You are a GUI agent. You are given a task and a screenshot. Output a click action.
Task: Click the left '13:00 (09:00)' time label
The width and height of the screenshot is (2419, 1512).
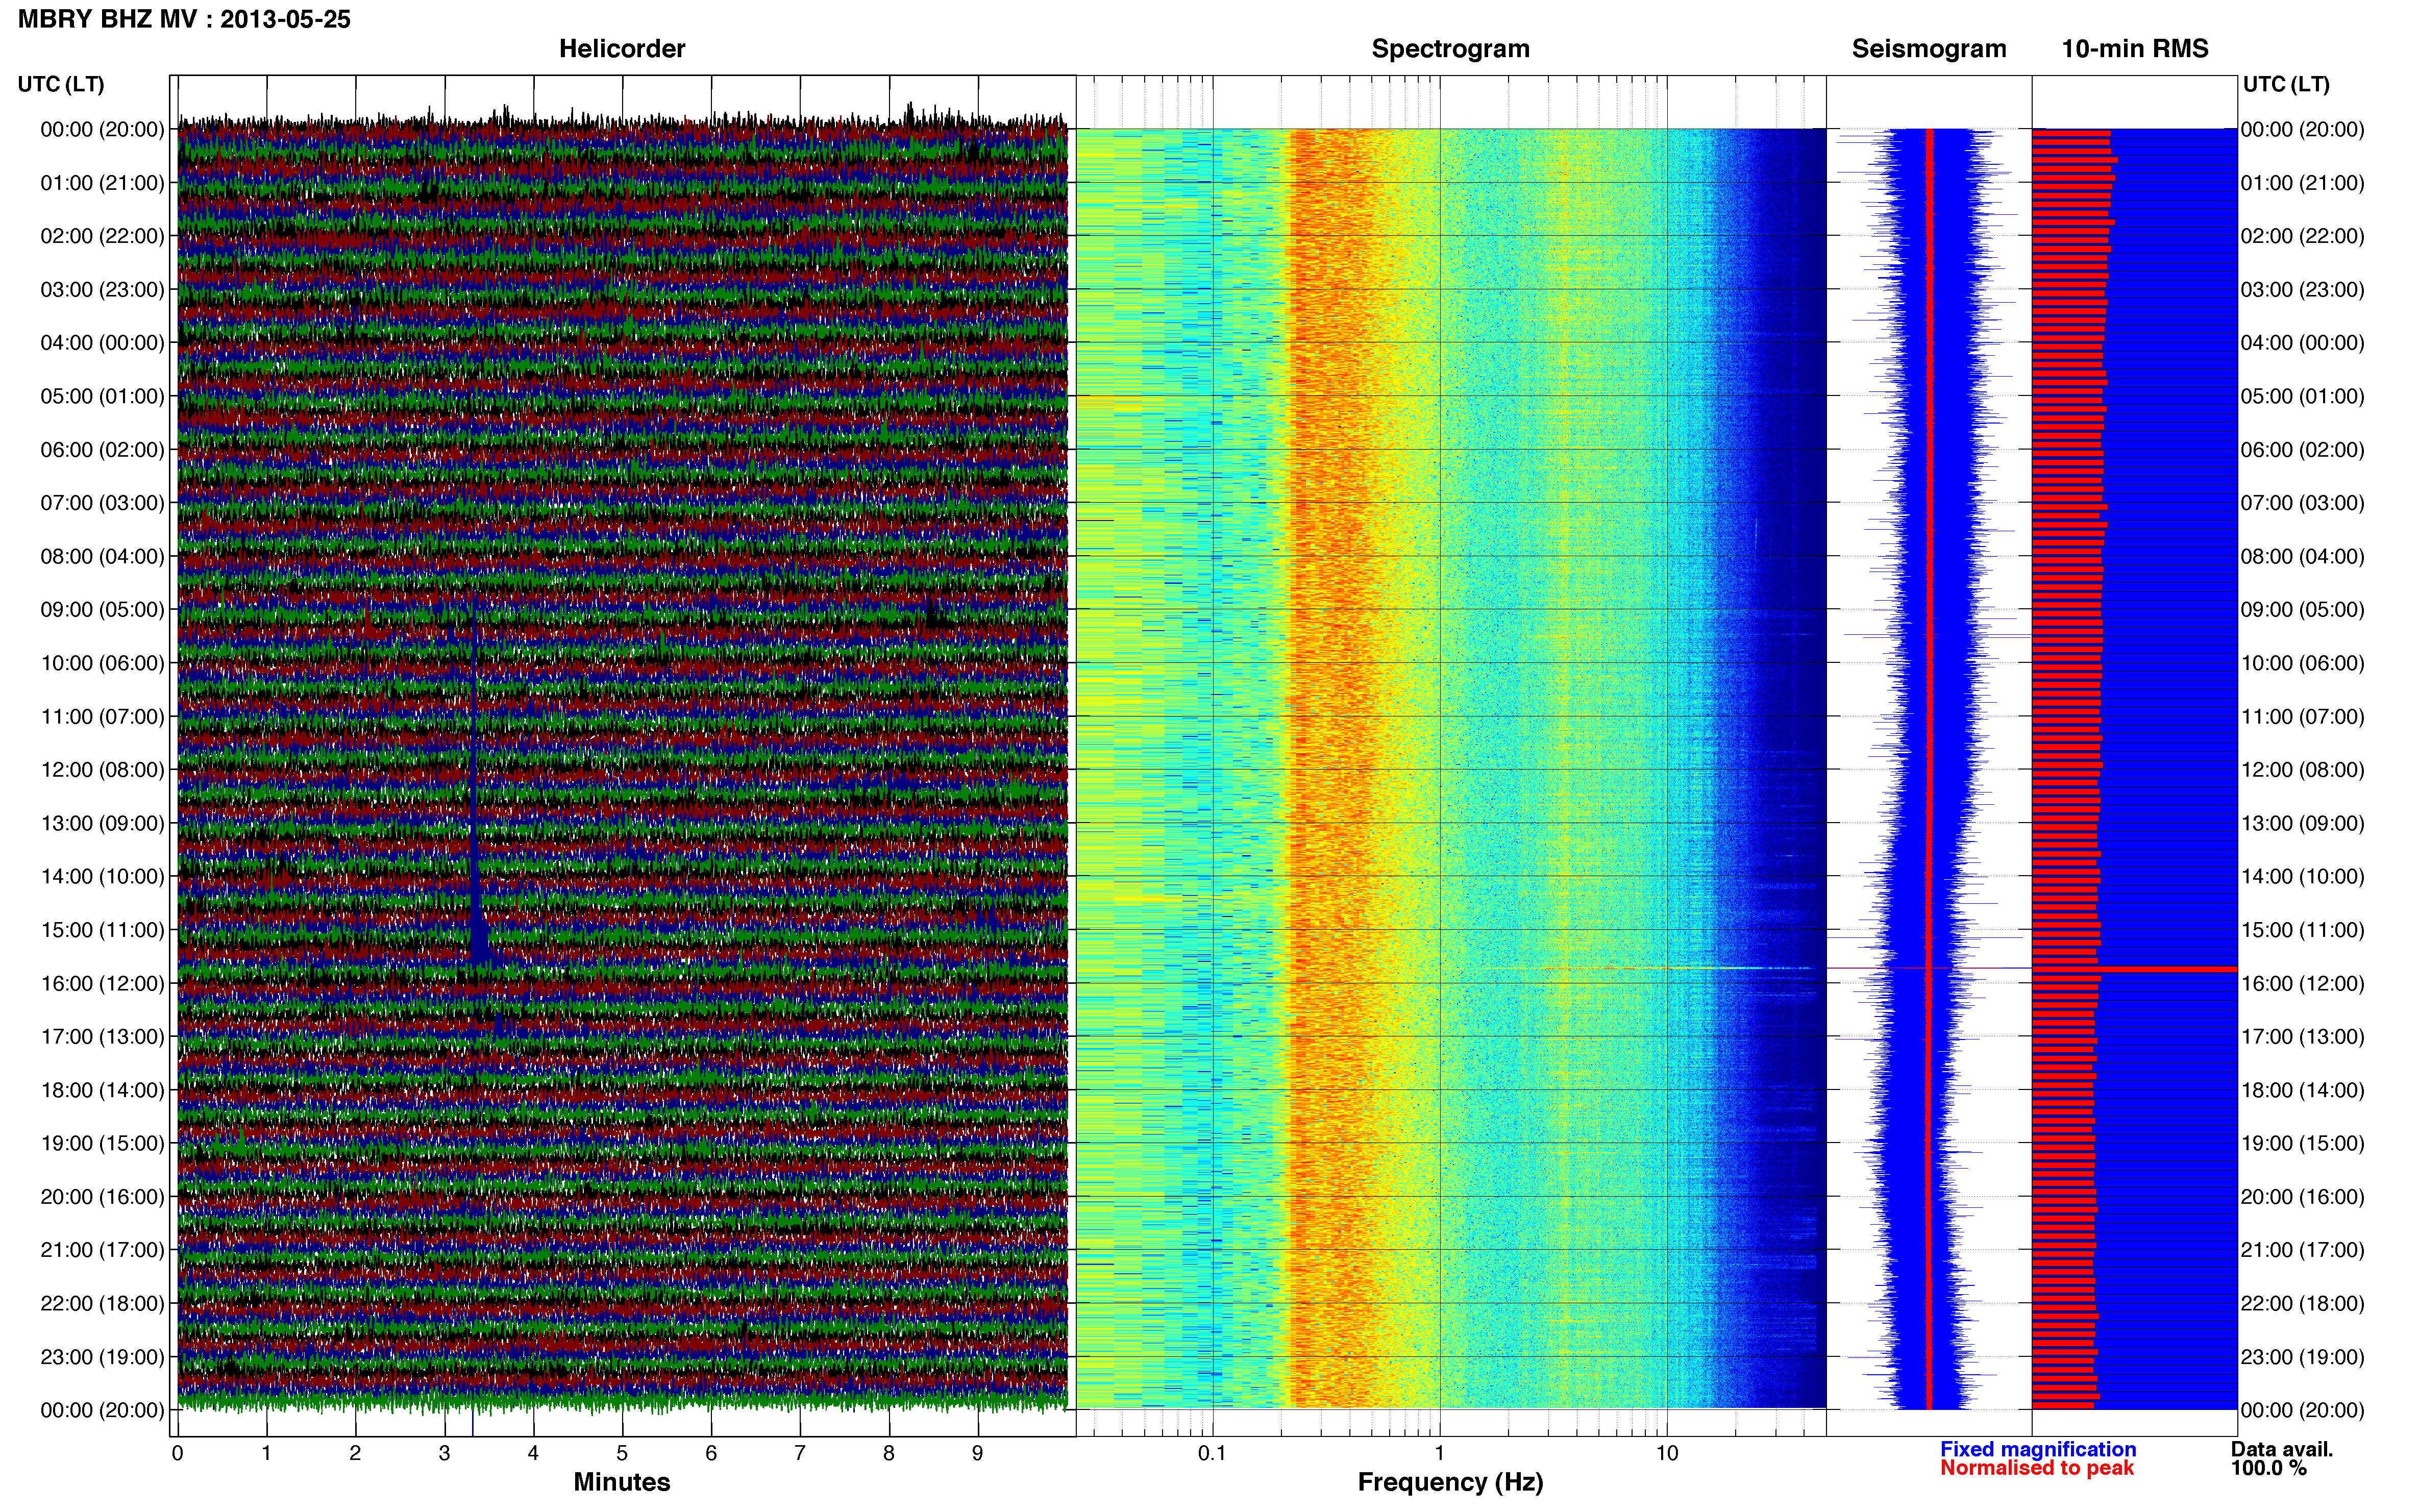pyautogui.click(x=102, y=823)
